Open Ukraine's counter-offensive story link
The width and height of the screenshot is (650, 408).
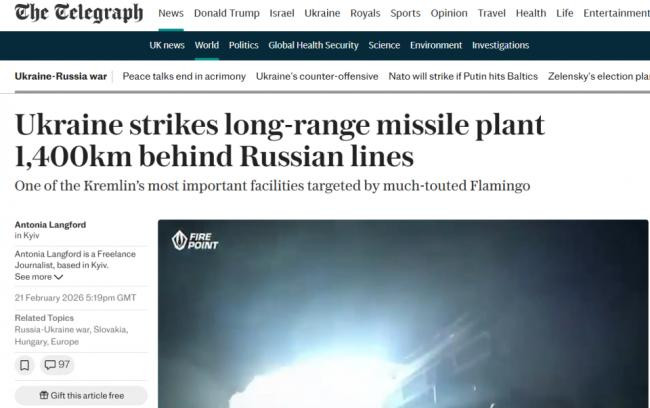pyautogui.click(x=317, y=76)
